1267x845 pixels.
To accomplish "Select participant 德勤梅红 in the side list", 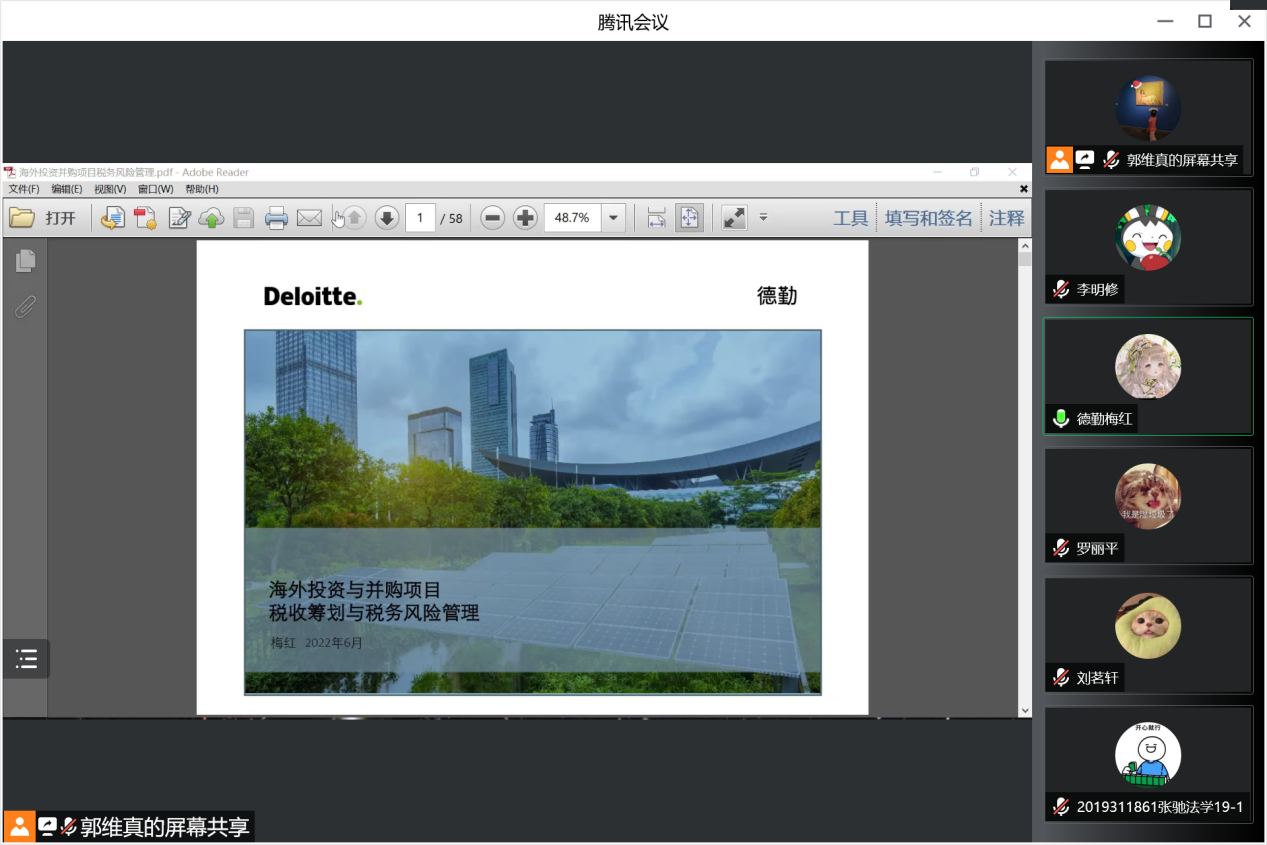I will coord(1148,377).
